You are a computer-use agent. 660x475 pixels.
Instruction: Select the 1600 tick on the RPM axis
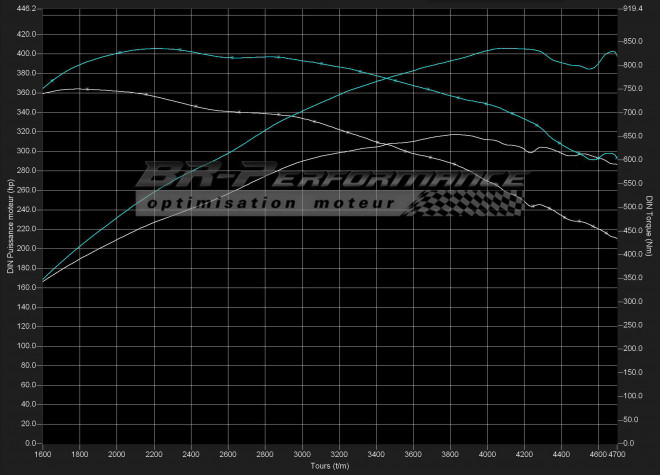point(43,456)
